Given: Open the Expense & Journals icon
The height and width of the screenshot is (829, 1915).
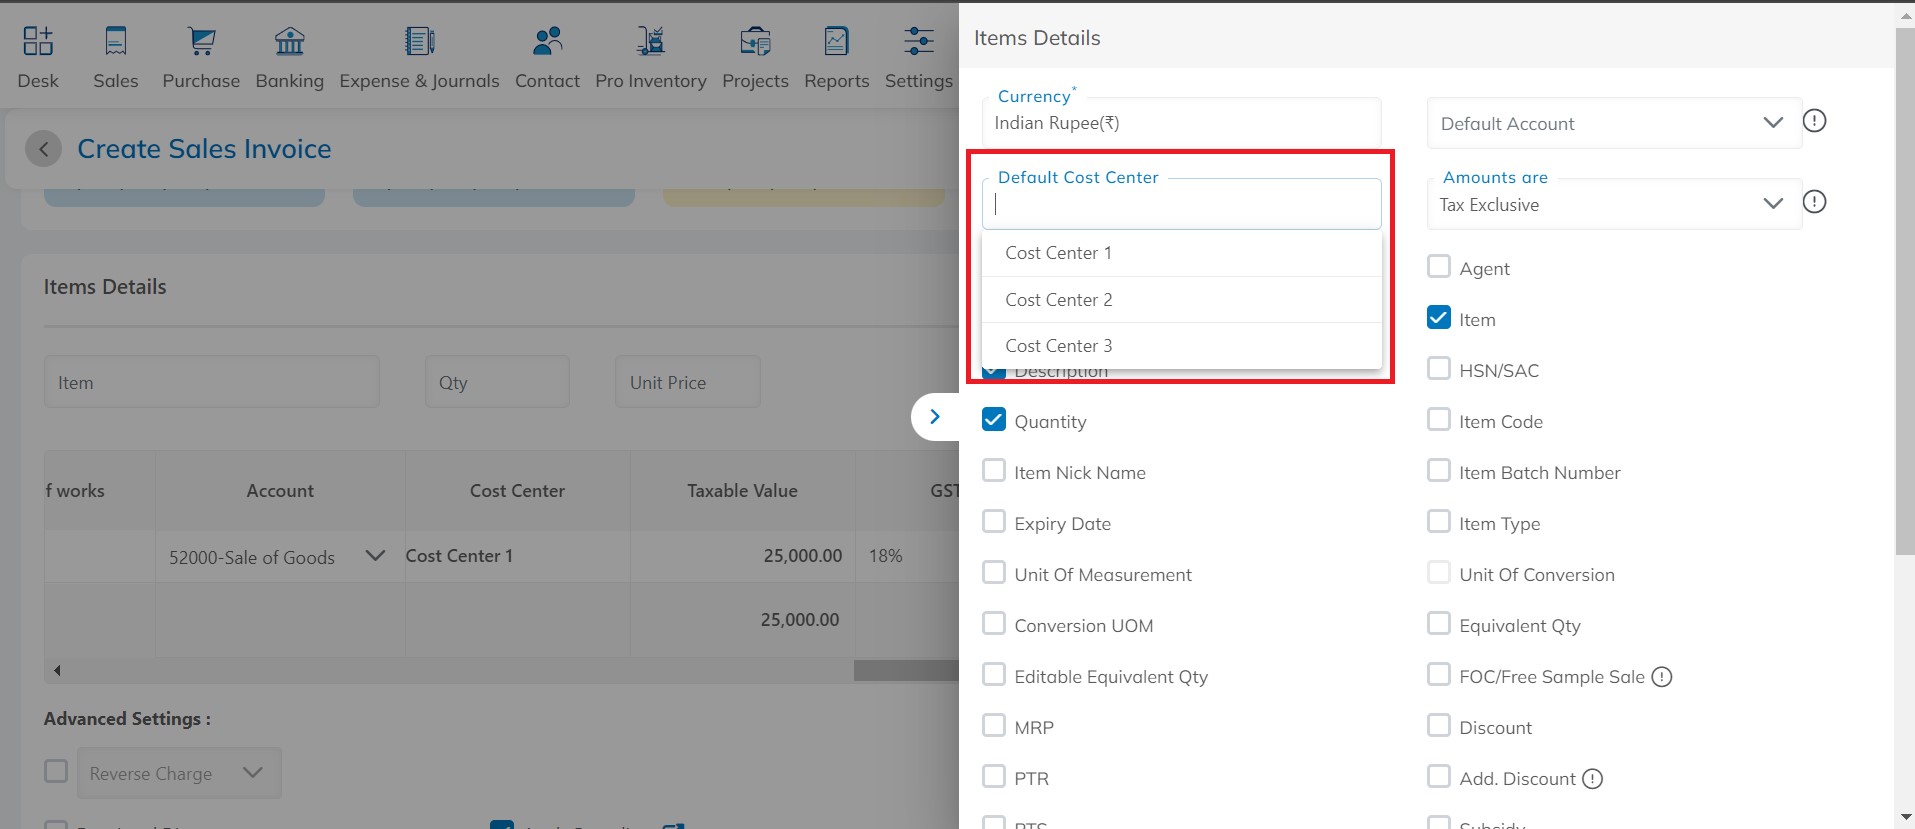Looking at the screenshot, I should [419, 41].
